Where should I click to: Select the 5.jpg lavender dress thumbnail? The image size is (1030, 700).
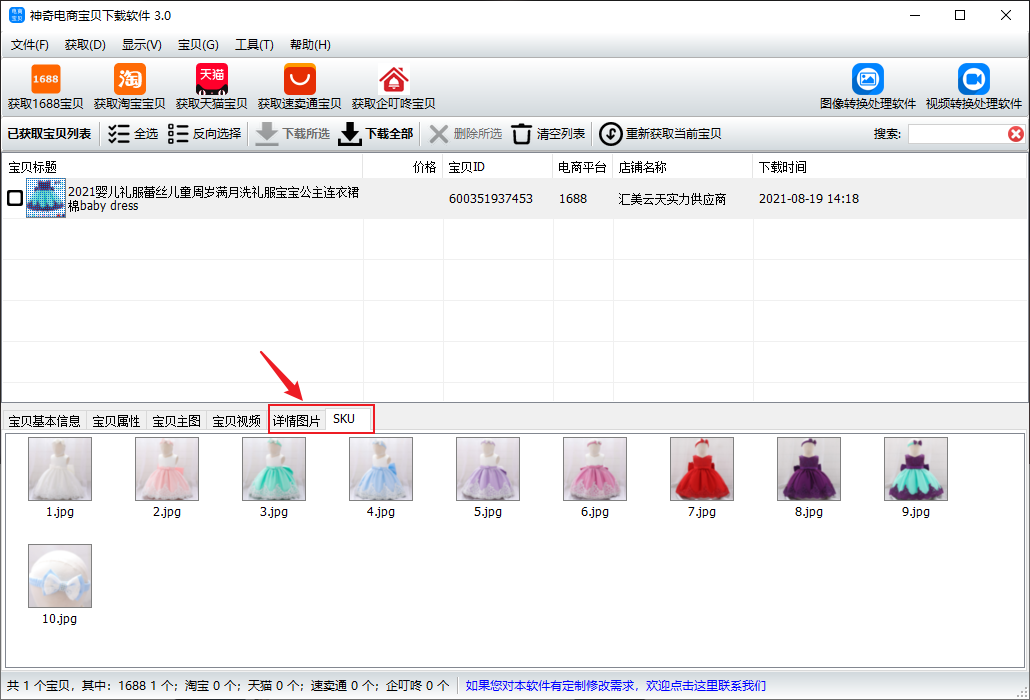[488, 469]
